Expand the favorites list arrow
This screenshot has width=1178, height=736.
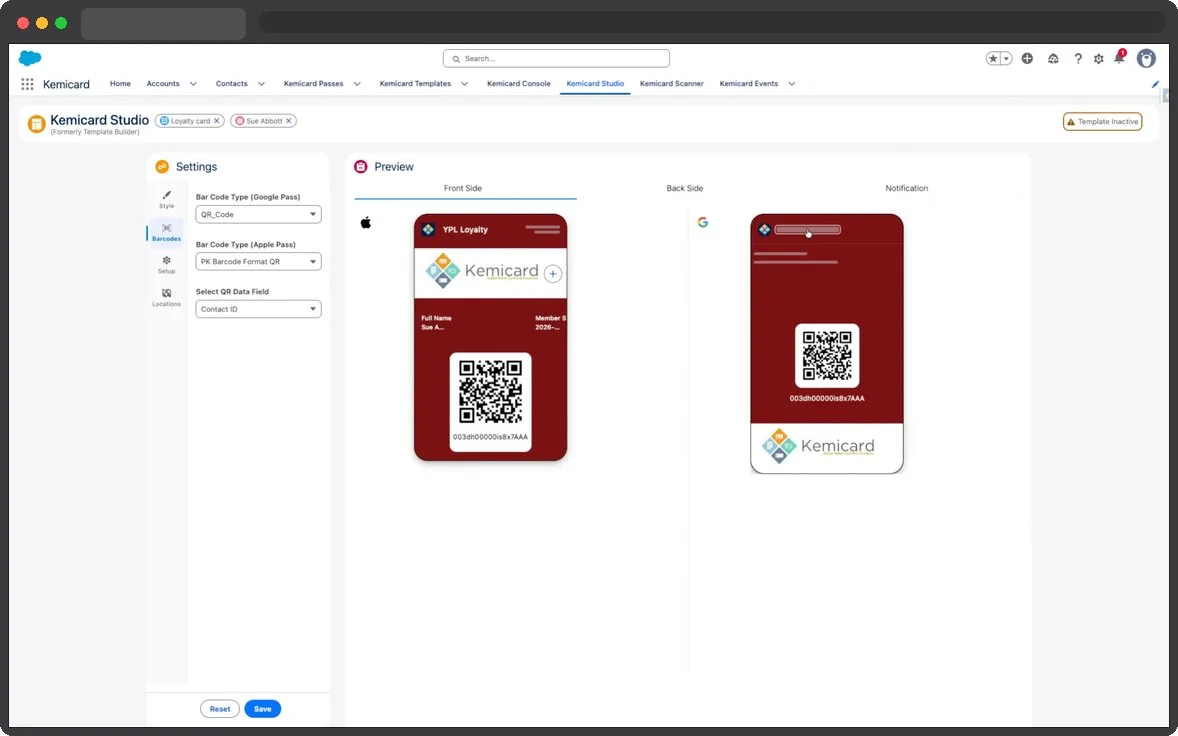(x=1006, y=59)
